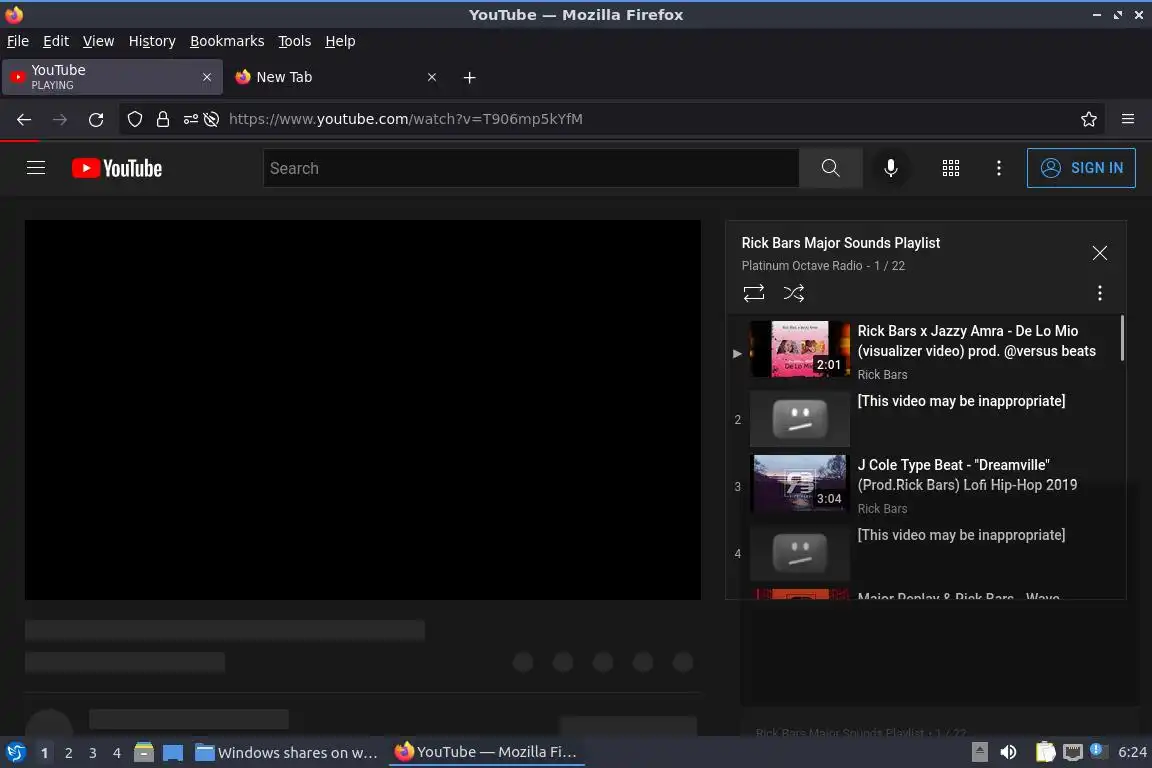Go forward in Firefox
This screenshot has width=1152, height=768.
[60, 119]
